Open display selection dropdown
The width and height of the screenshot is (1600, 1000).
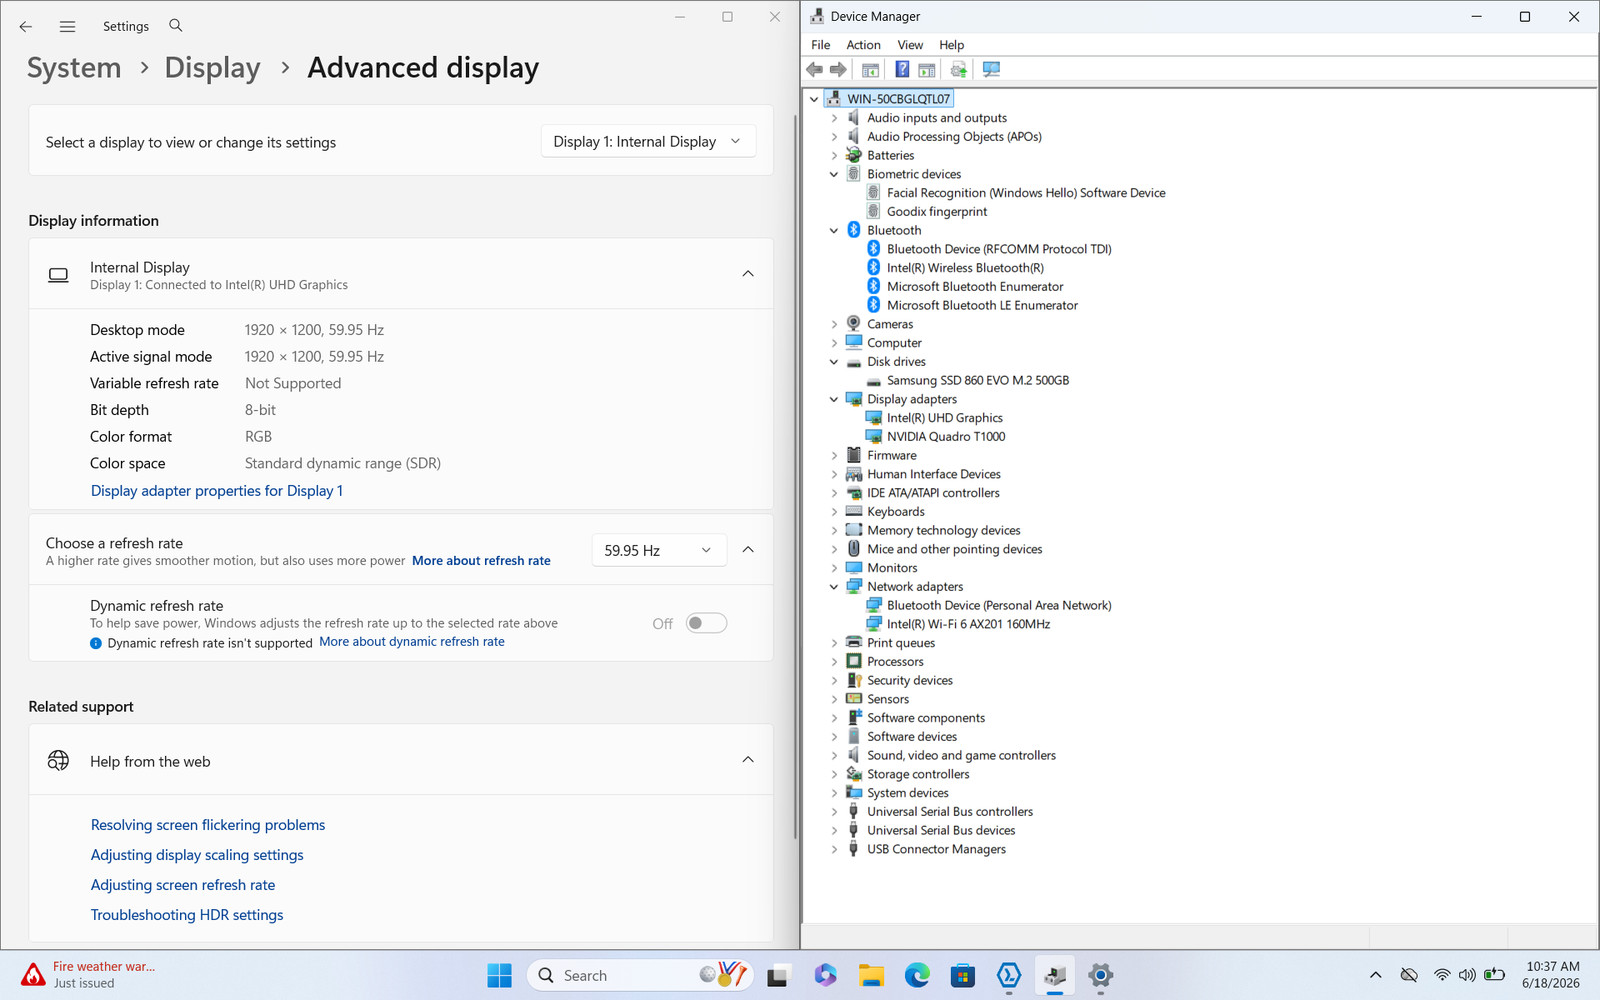[648, 142]
